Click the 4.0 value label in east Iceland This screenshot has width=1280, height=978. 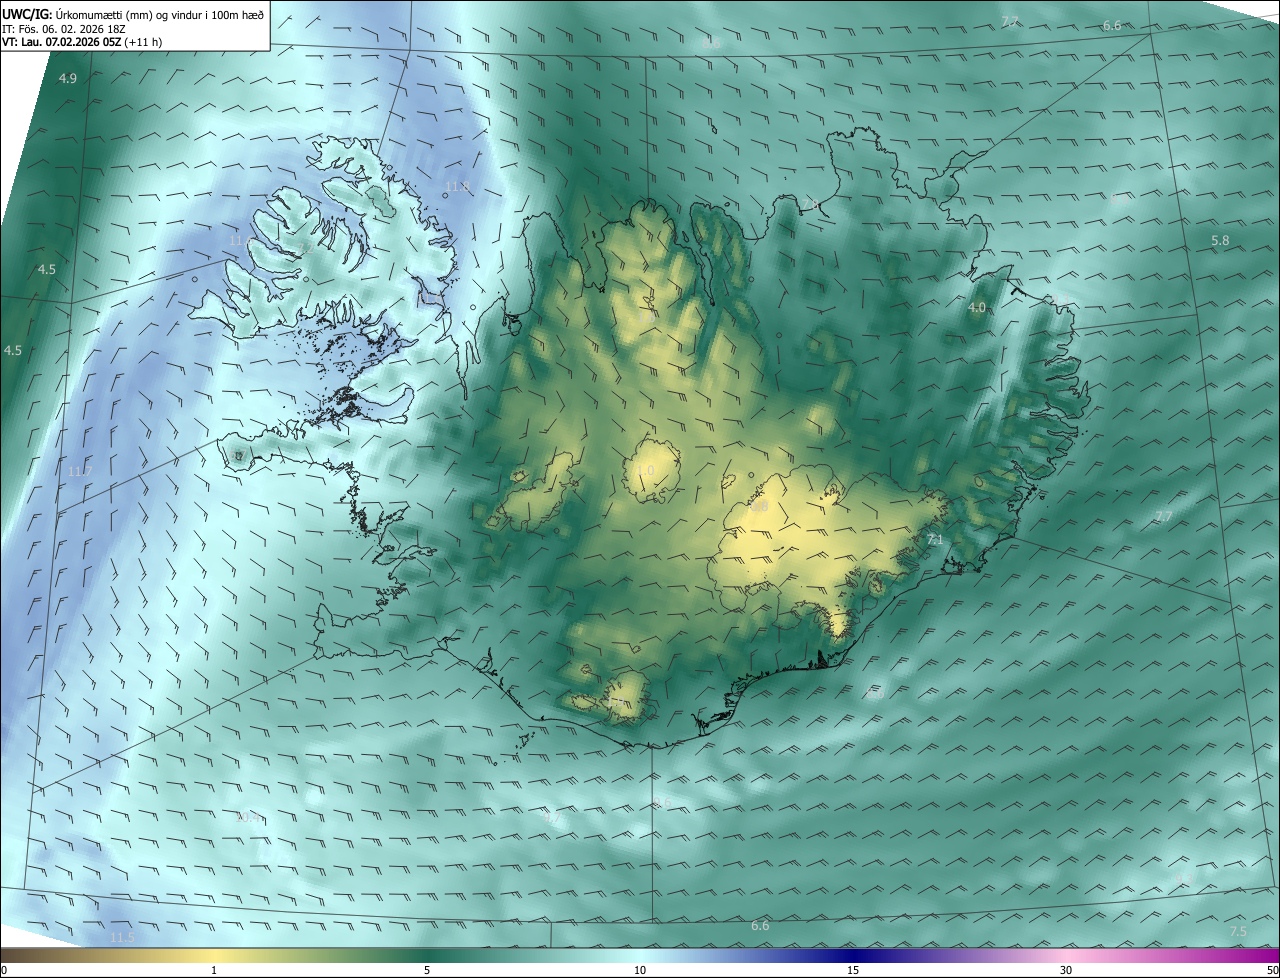pyautogui.click(x=977, y=308)
